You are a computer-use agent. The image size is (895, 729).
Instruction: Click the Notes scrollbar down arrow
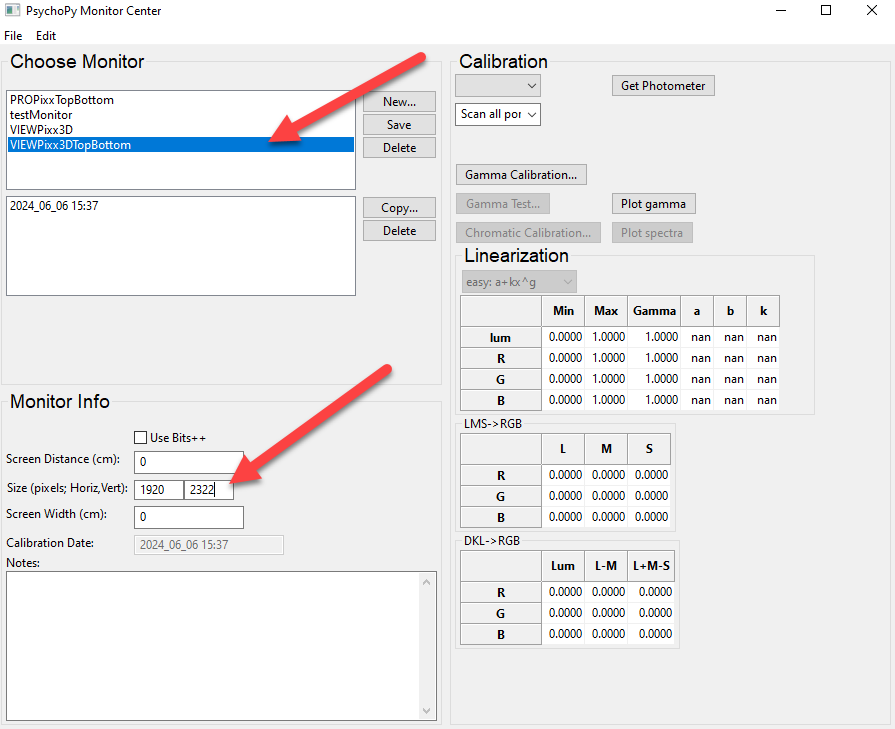(428, 710)
